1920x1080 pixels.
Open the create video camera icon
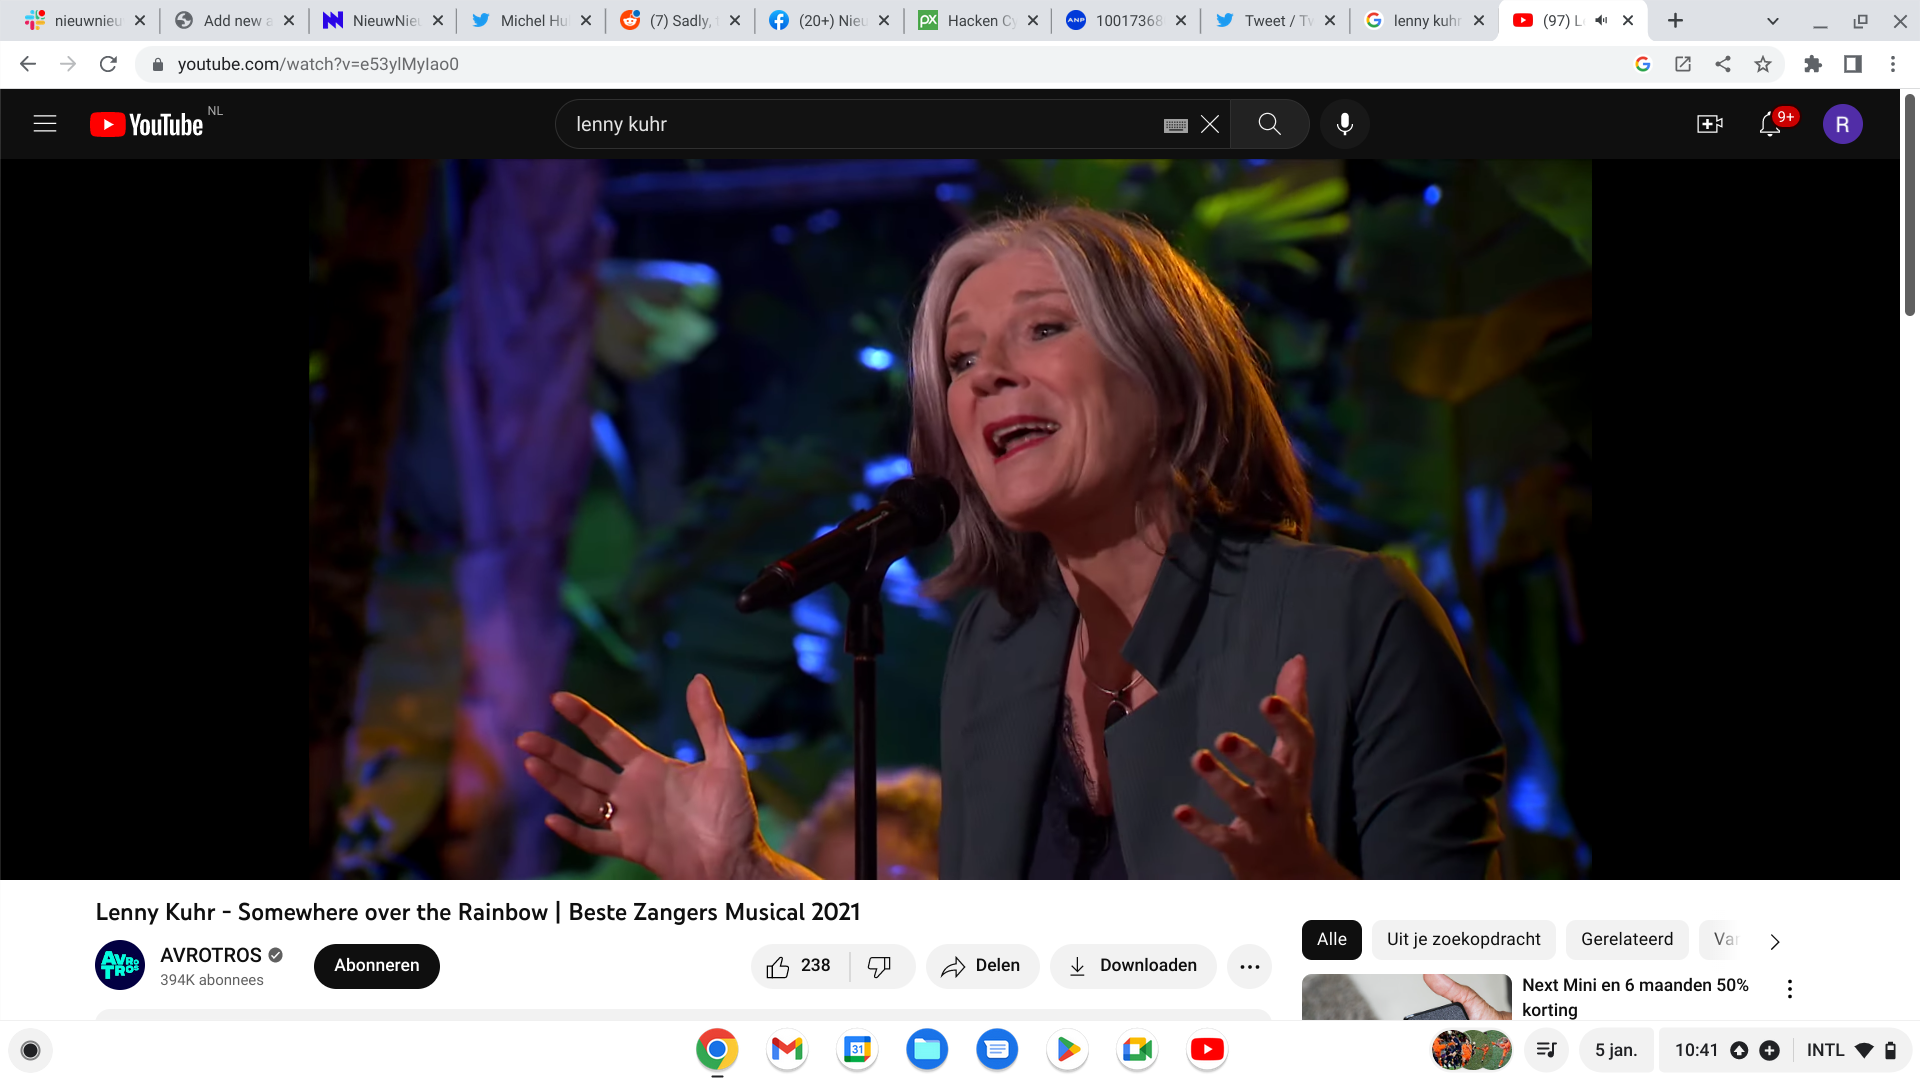(1709, 124)
